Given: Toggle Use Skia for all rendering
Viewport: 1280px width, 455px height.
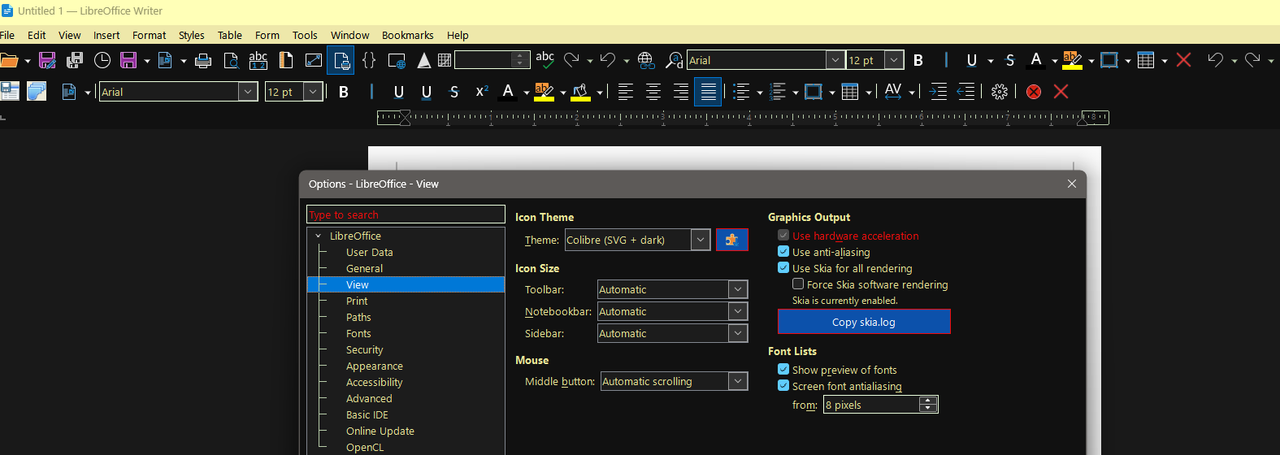Looking at the screenshot, I should [x=784, y=268].
